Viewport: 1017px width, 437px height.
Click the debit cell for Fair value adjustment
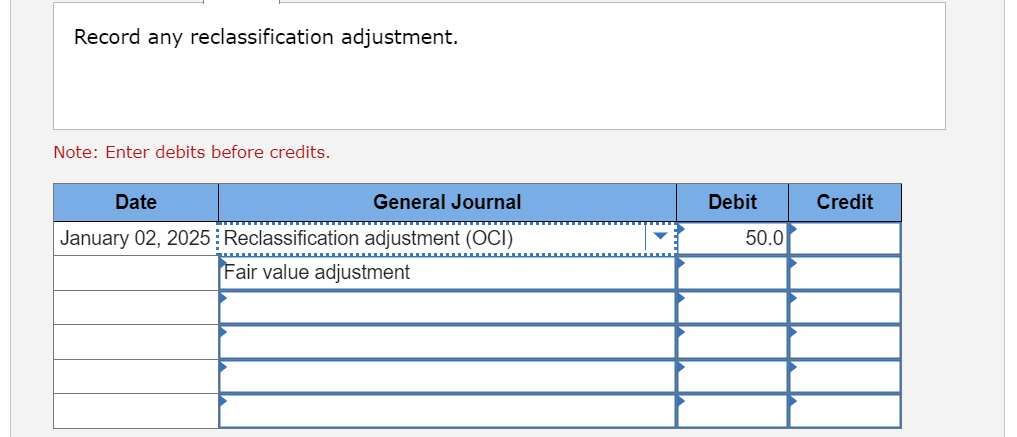pos(732,272)
